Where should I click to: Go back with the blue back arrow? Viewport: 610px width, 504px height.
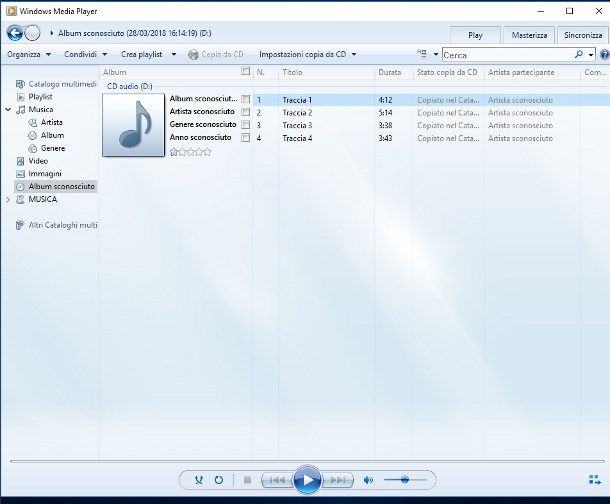pyautogui.click(x=15, y=33)
